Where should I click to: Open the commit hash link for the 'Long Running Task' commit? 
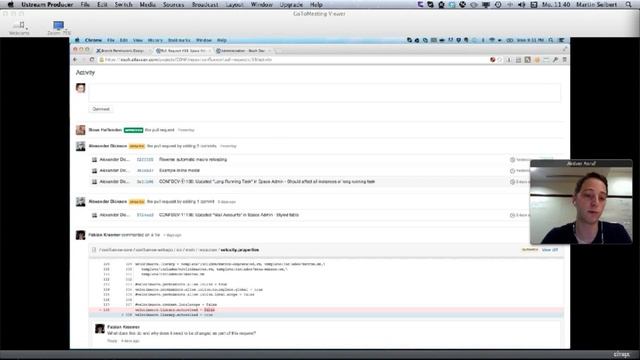145,182
